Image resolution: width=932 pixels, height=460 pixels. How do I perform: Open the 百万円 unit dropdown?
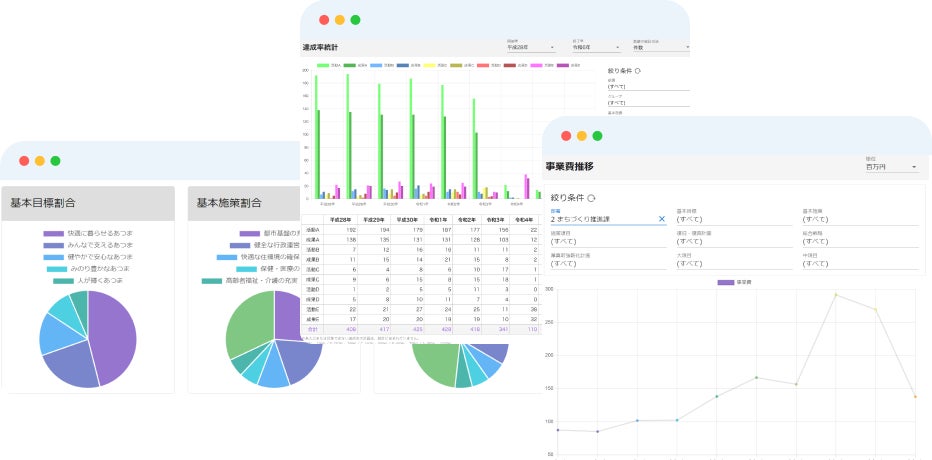click(892, 167)
